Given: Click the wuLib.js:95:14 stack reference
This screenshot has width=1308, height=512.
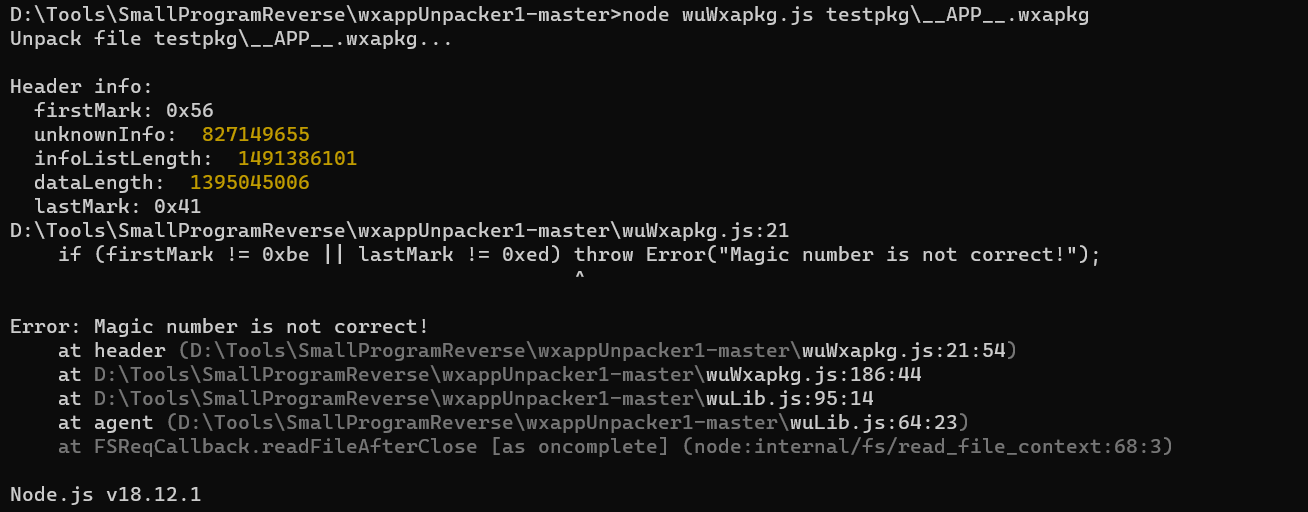Looking at the screenshot, I should pos(790,399).
